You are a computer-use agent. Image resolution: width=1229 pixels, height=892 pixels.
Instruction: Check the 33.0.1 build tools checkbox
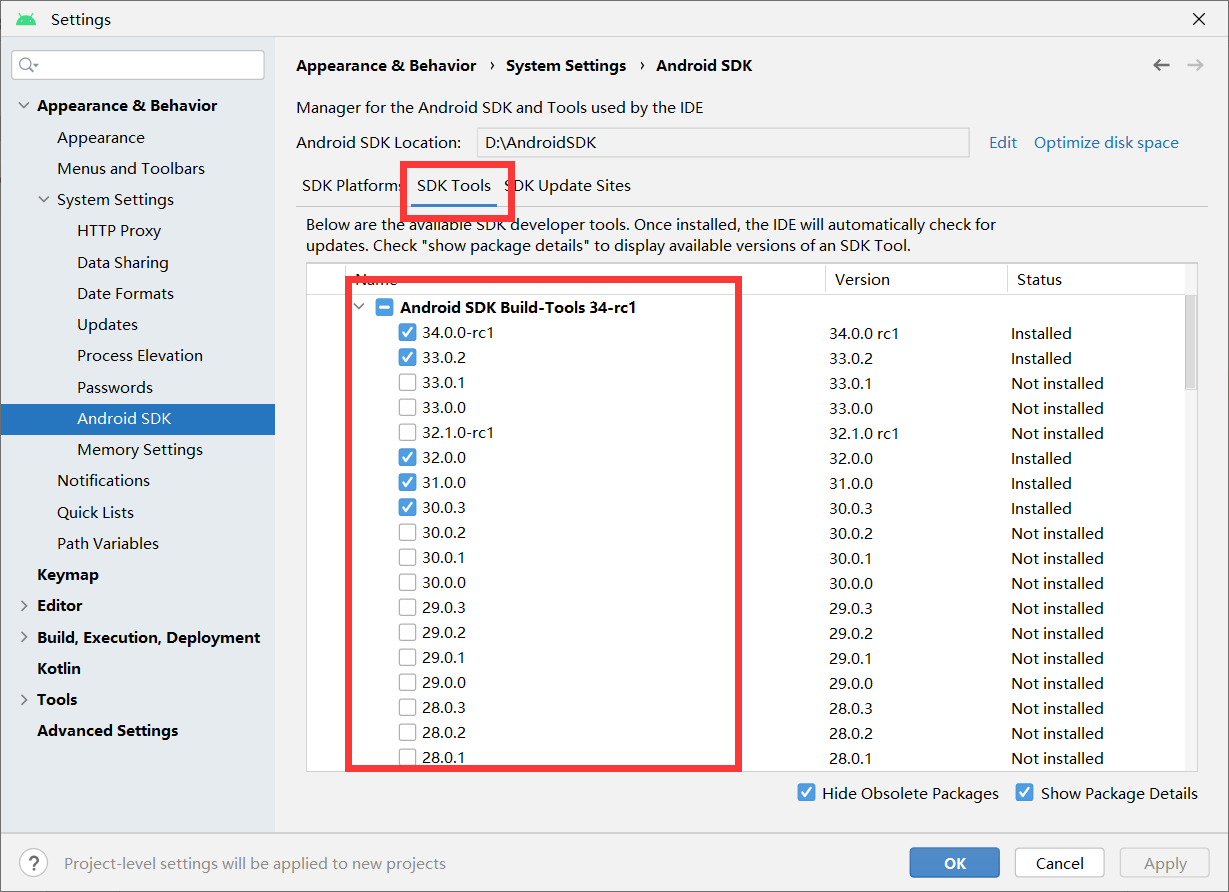click(x=407, y=383)
